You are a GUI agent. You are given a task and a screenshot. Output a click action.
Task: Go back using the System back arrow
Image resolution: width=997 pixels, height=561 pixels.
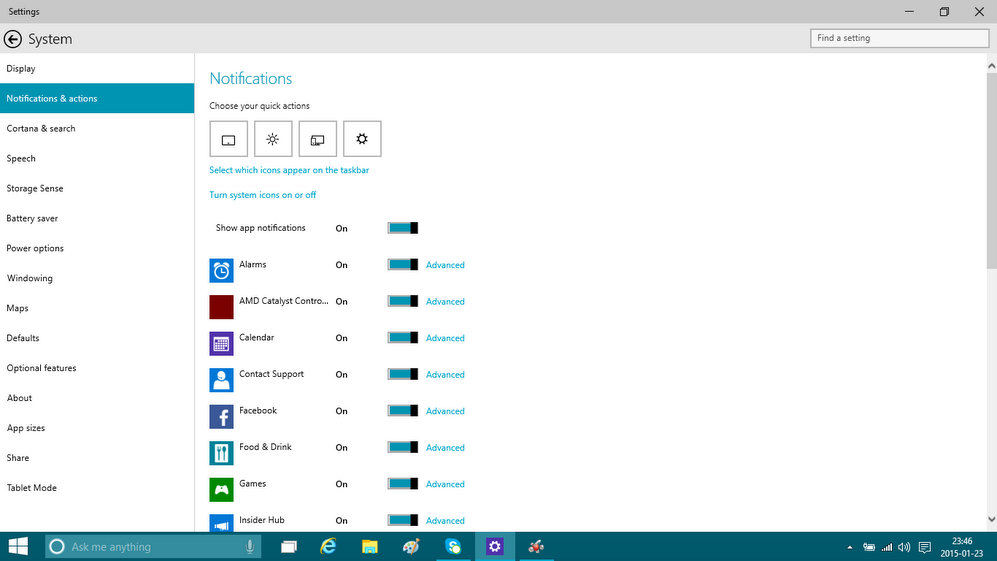[x=13, y=39]
